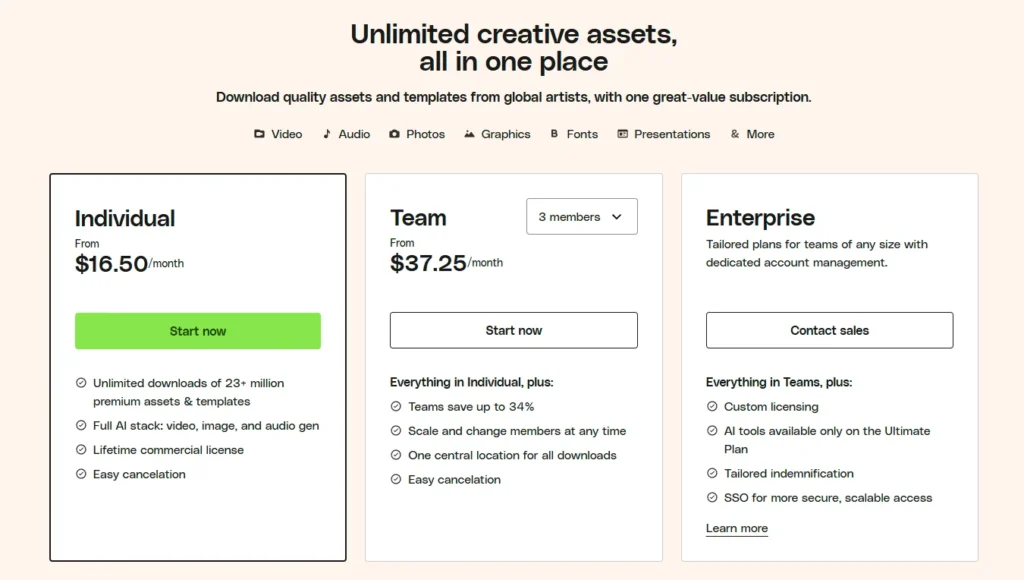Click the More ampersand icon
The width and height of the screenshot is (1024, 580).
(735, 134)
